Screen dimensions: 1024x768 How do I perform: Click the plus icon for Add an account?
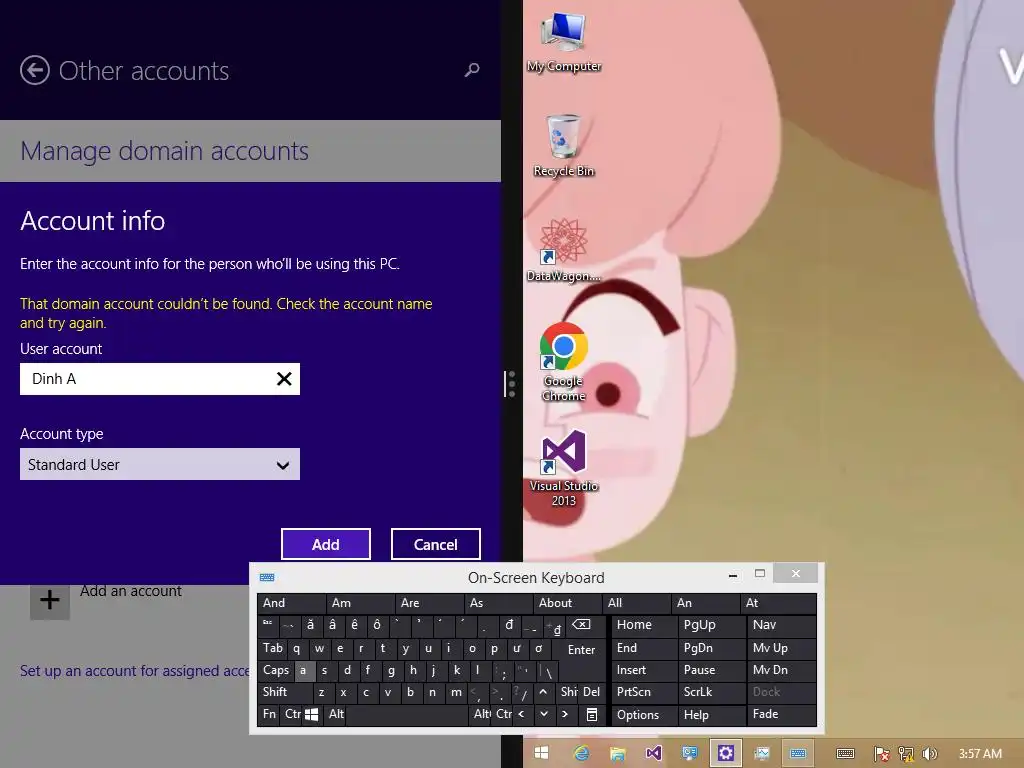[50, 600]
